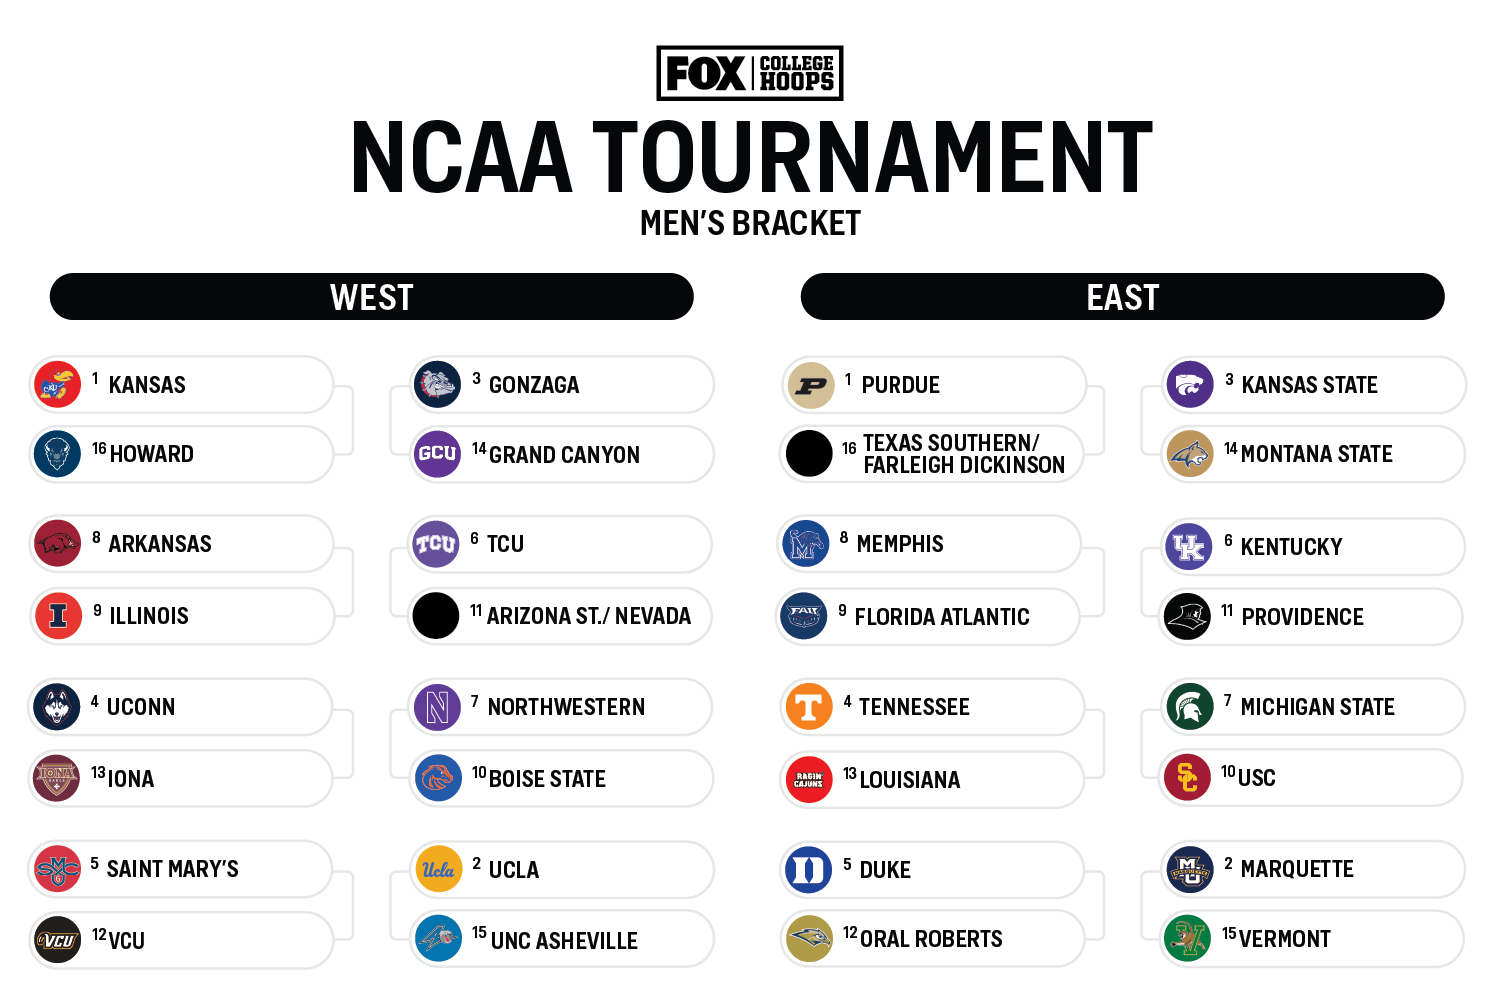The image size is (1500, 1000).
Task: Click the black Arizona St./Nevada placeholder circle
Action: pos(436,616)
